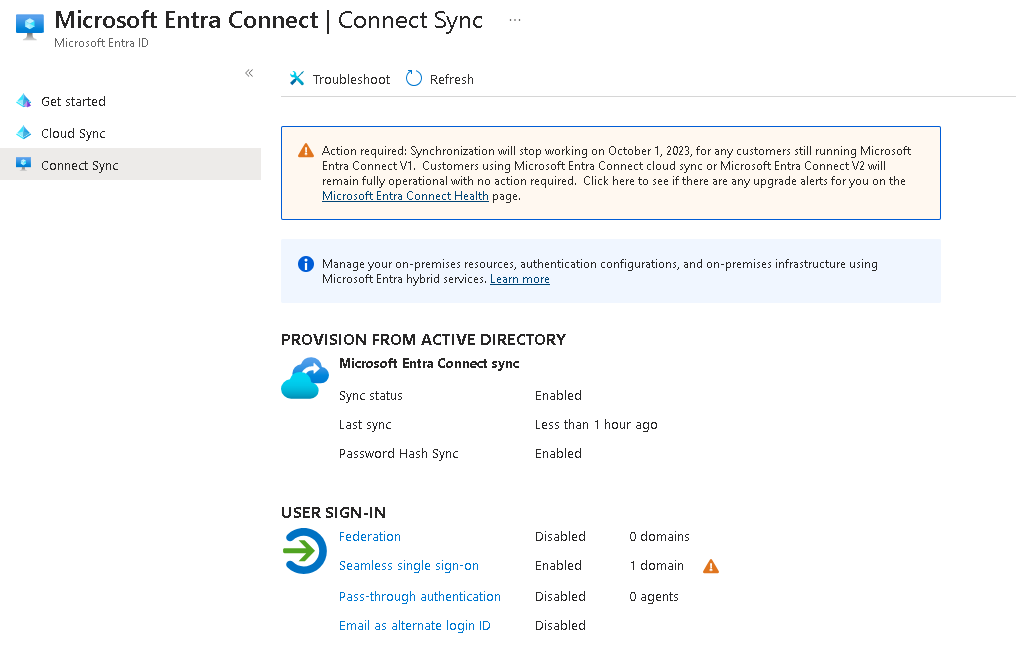The height and width of the screenshot is (661, 1016).
Task: Open Pass-through authentication link
Action: (420, 596)
